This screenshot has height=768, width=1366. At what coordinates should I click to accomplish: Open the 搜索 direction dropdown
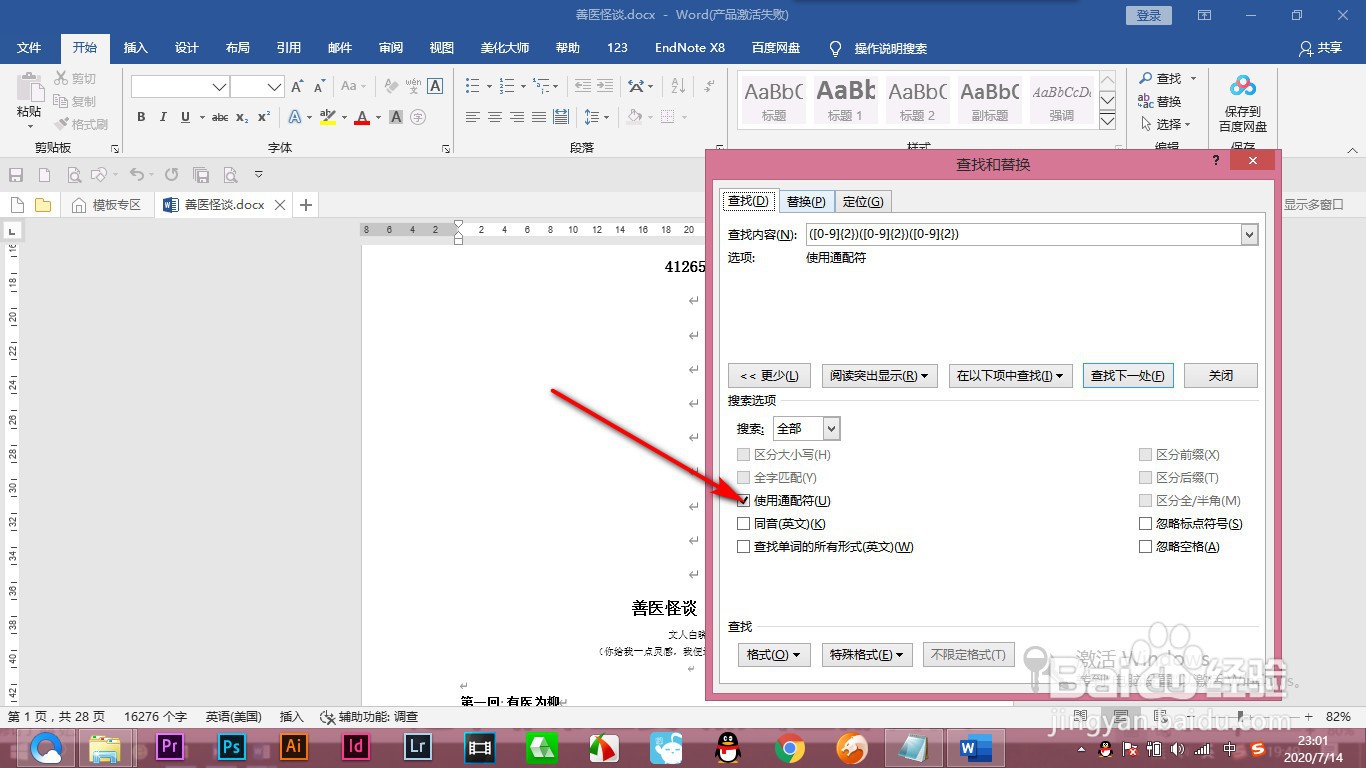(830, 428)
